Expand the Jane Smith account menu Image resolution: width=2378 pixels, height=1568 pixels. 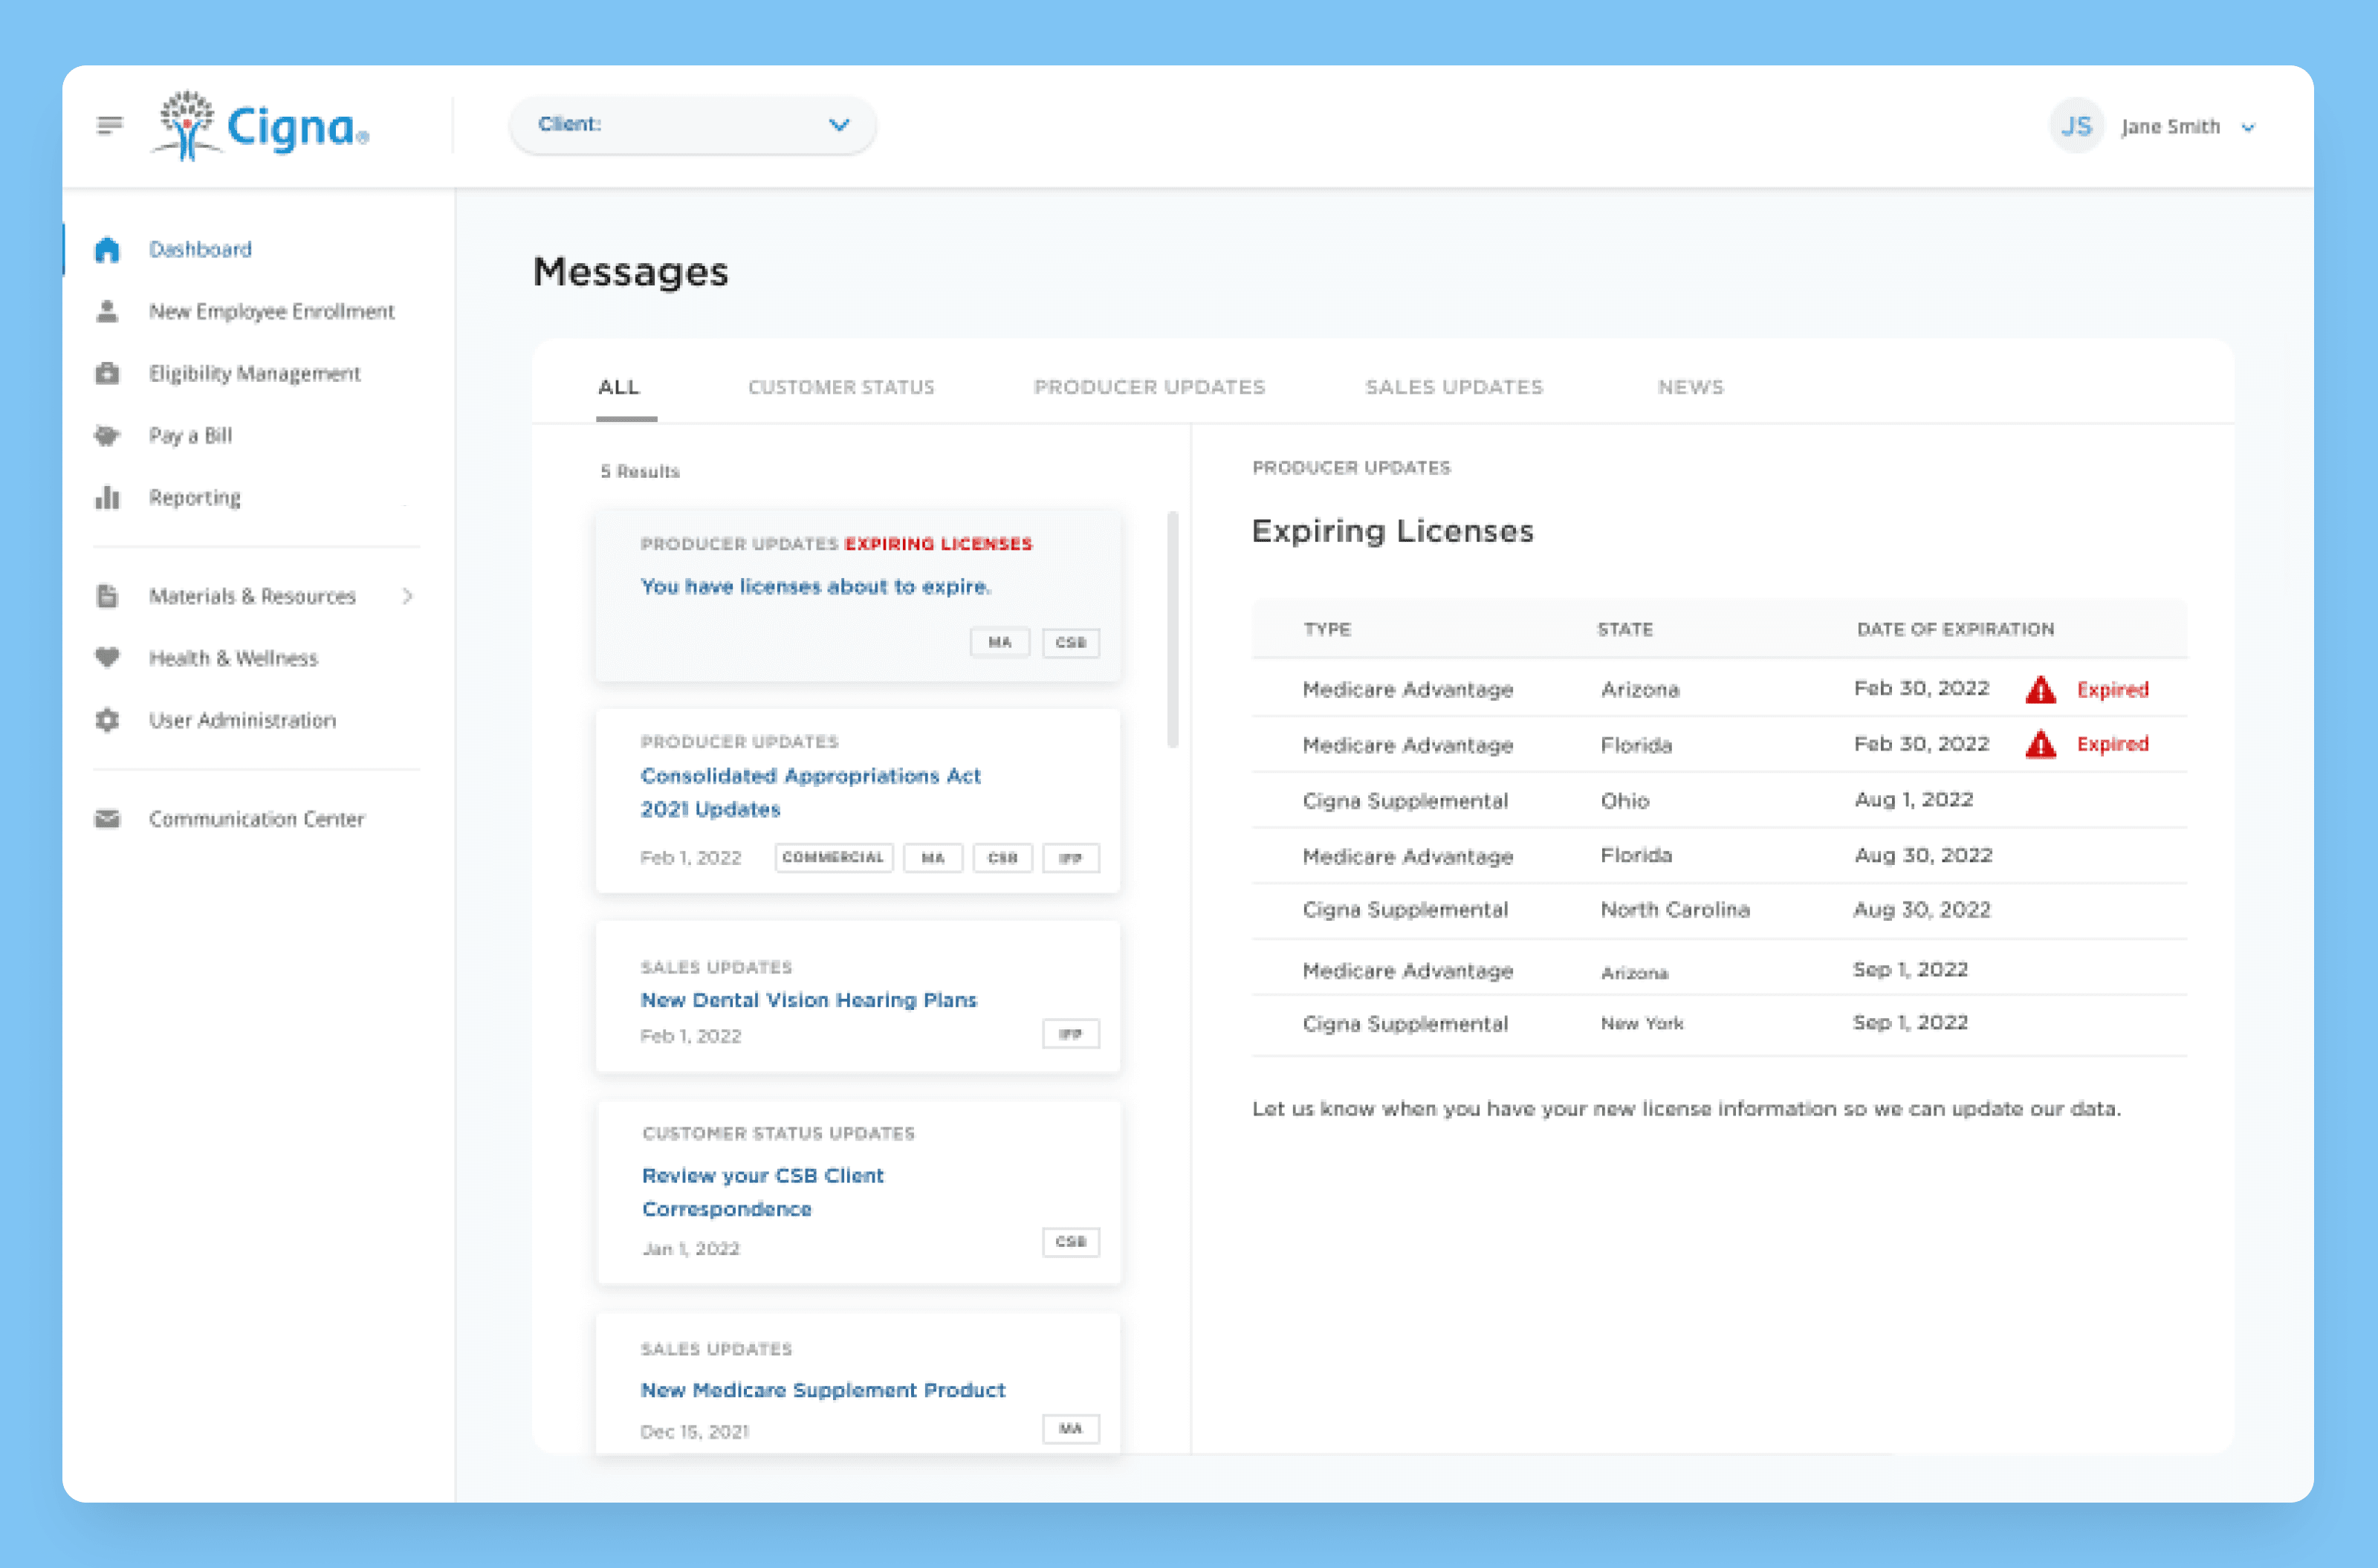(x=2247, y=127)
